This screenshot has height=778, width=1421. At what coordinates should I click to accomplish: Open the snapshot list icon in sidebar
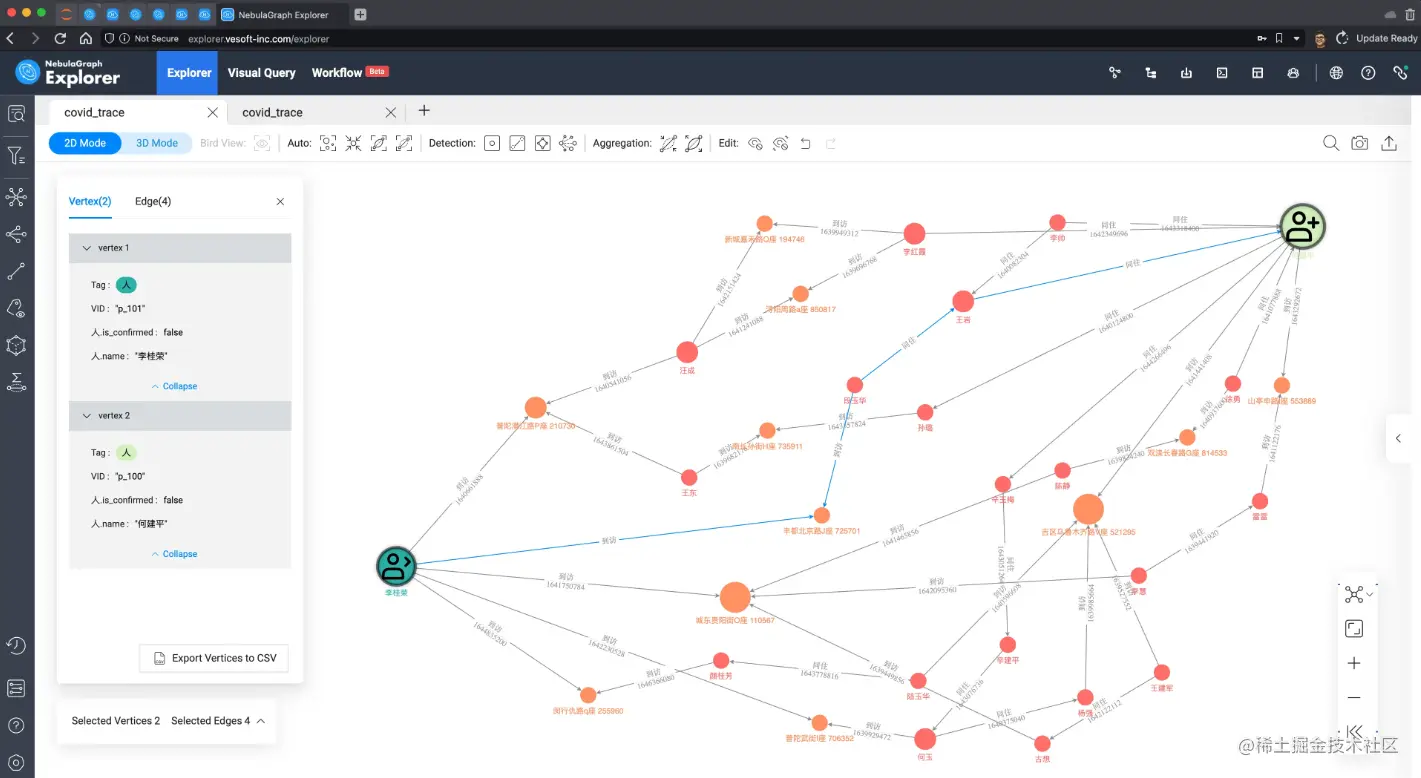pyautogui.click(x=16, y=688)
